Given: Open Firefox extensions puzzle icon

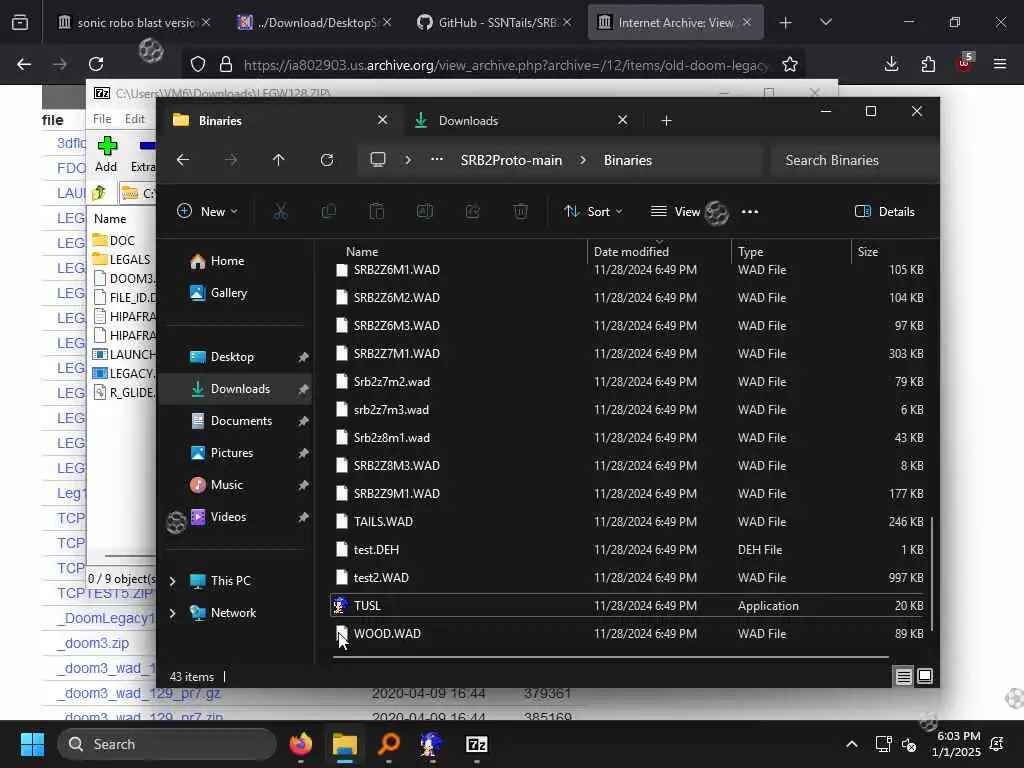Looking at the screenshot, I should point(928,64).
